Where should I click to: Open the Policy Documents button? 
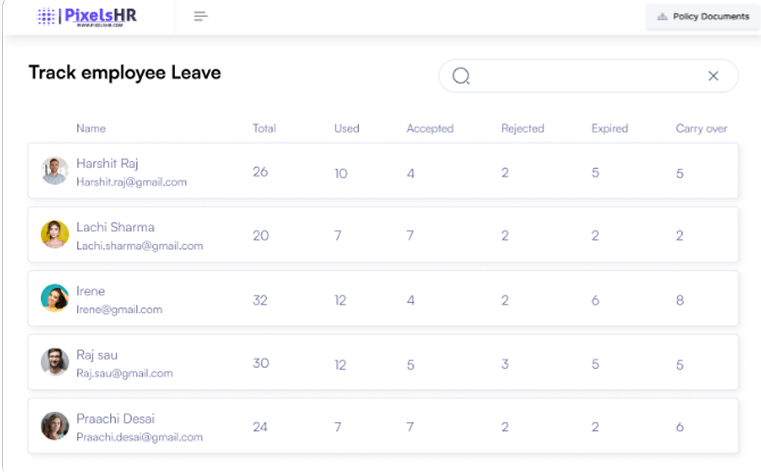[703, 17]
